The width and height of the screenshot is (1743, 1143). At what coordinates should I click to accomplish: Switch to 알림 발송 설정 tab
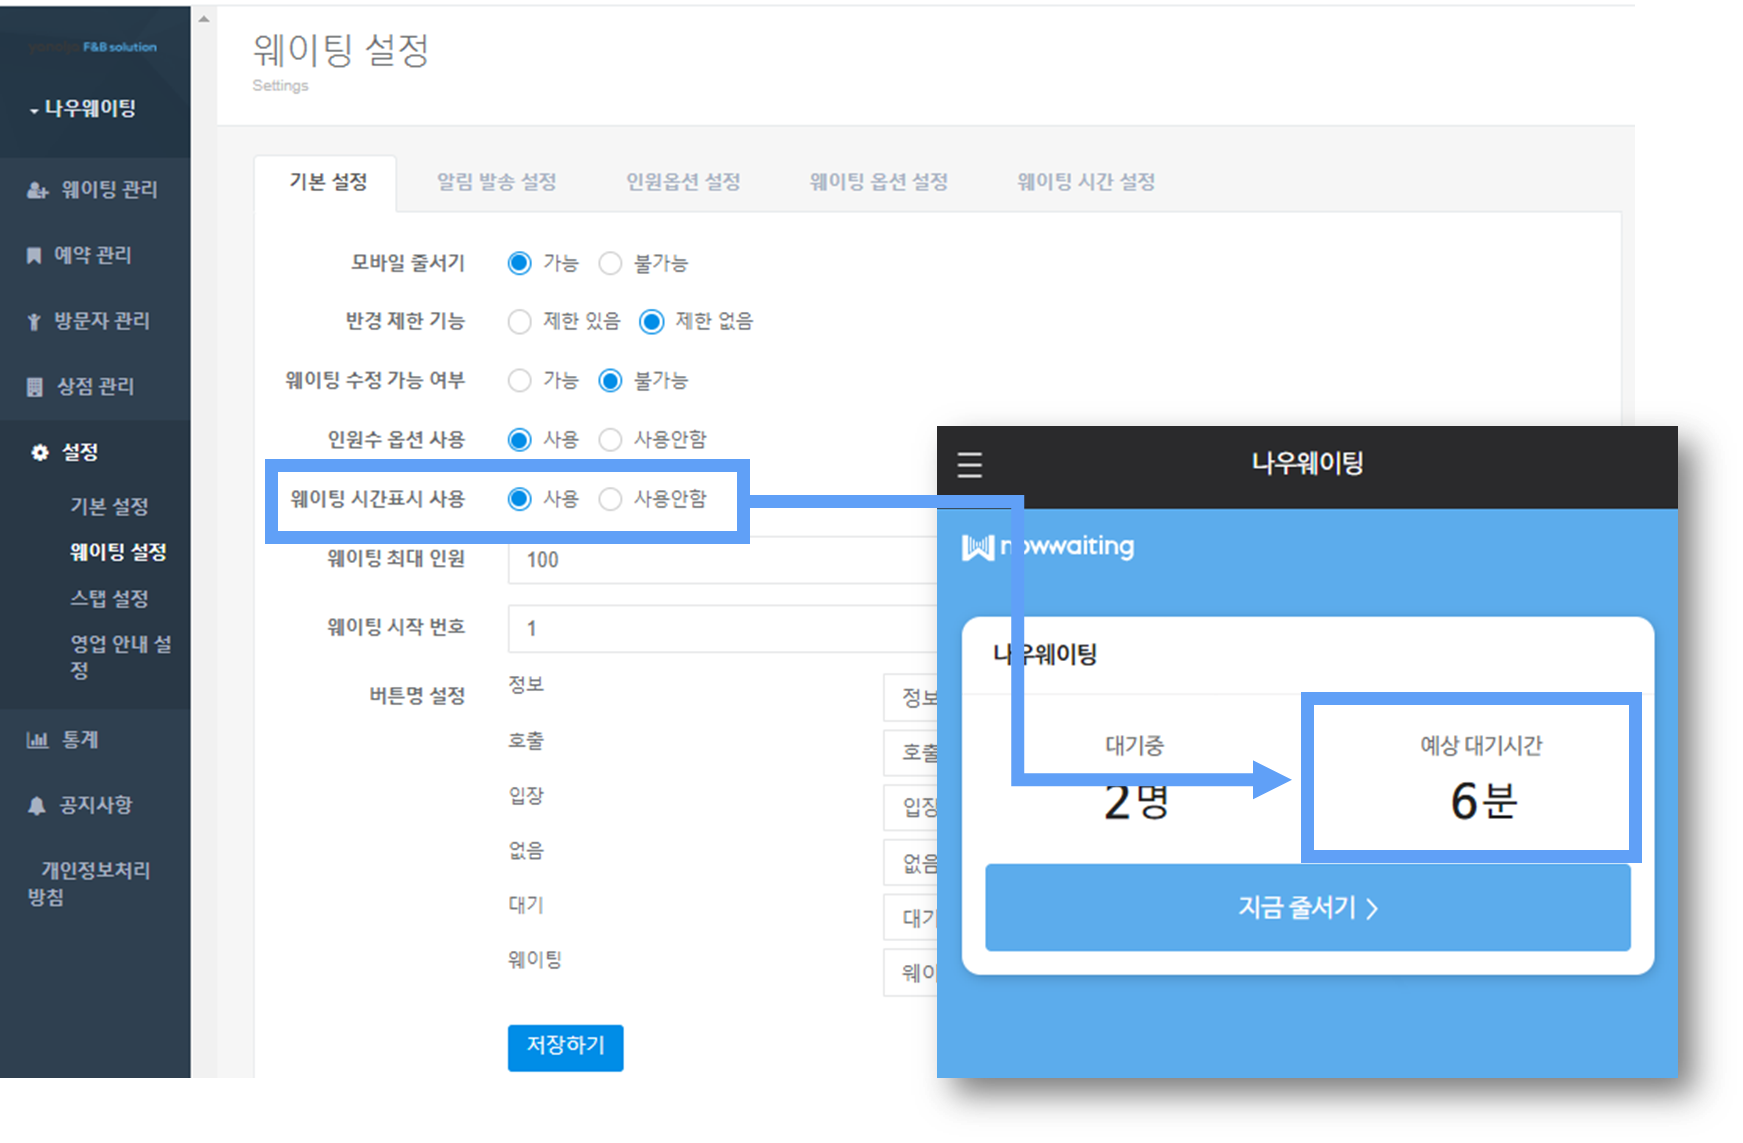496,182
